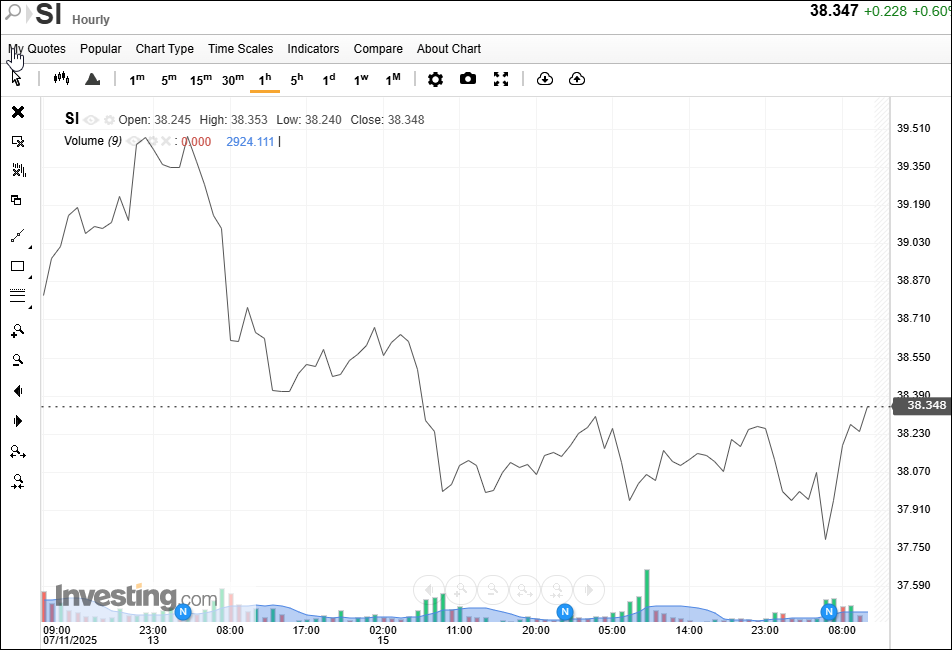The height and width of the screenshot is (650, 952).
Task: Take a chart snapshot with camera icon
Action: (468, 79)
